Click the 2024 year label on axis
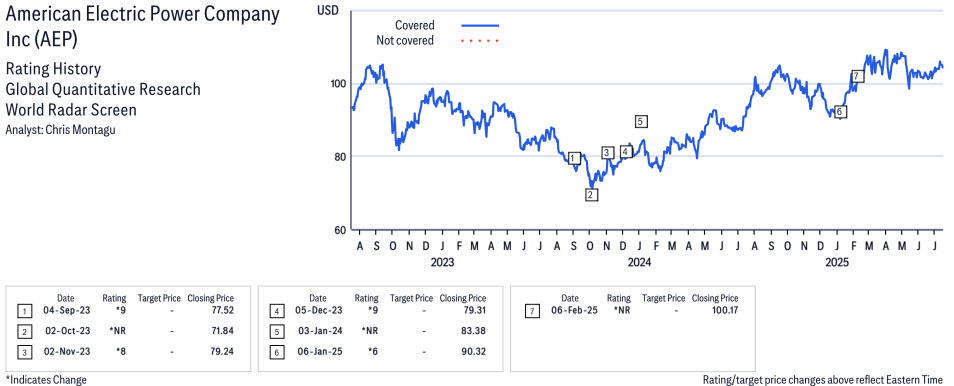This screenshot has width=954, height=386. (639, 262)
